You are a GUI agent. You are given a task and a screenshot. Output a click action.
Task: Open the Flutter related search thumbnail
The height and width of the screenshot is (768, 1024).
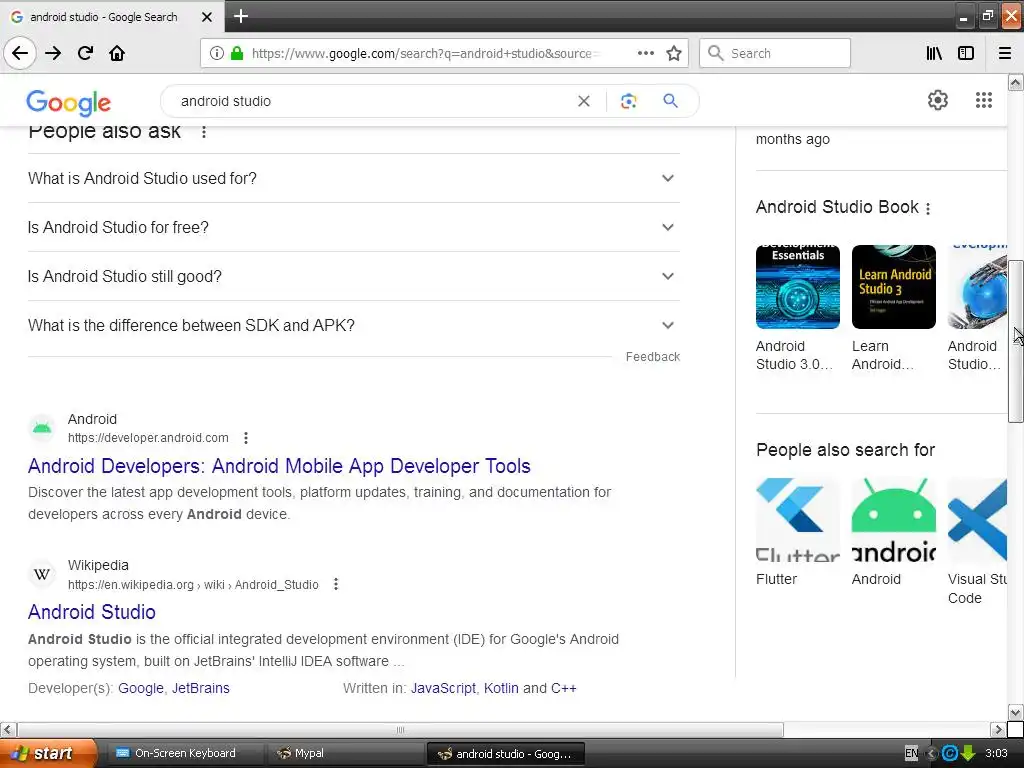click(797, 520)
